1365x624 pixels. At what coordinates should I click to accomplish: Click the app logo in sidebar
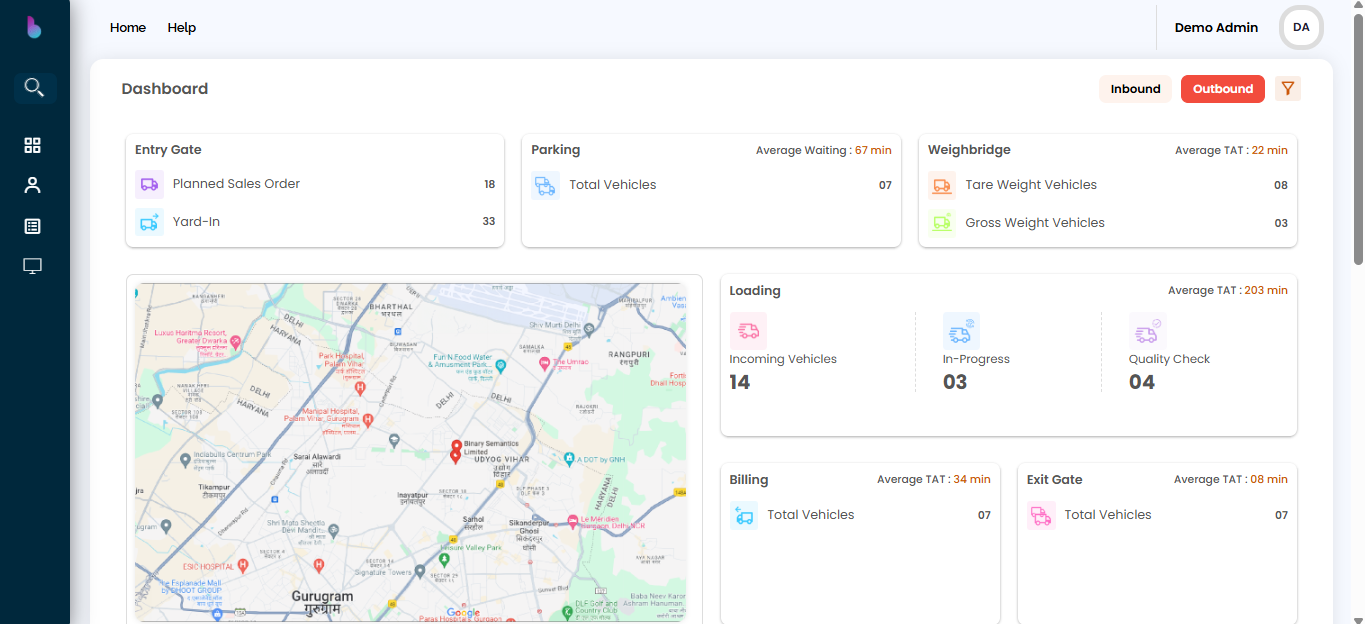[x=34, y=28]
